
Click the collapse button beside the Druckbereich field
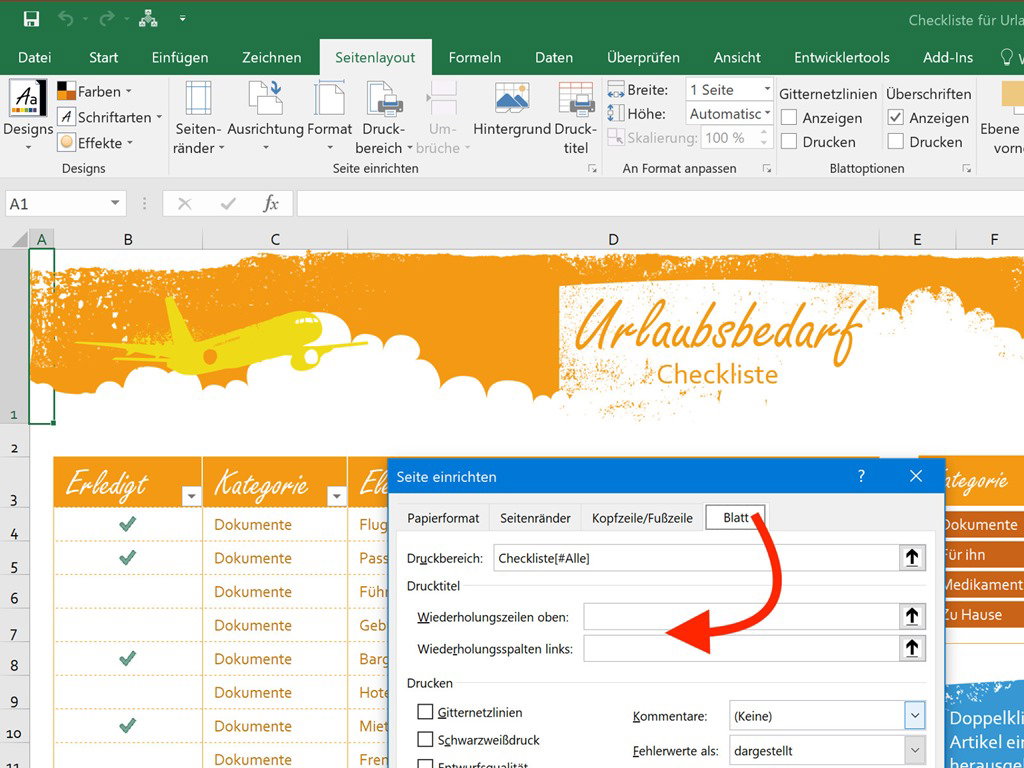[x=911, y=558]
